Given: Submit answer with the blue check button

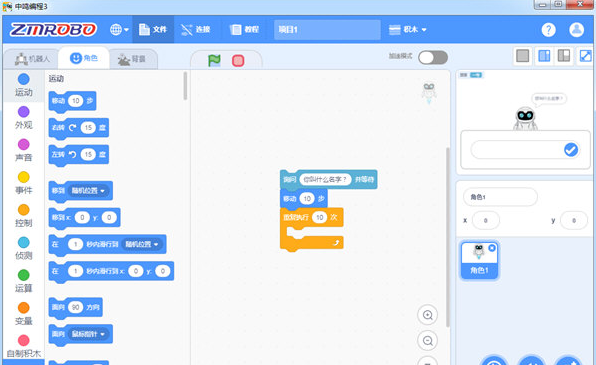Looking at the screenshot, I should click(571, 149).
